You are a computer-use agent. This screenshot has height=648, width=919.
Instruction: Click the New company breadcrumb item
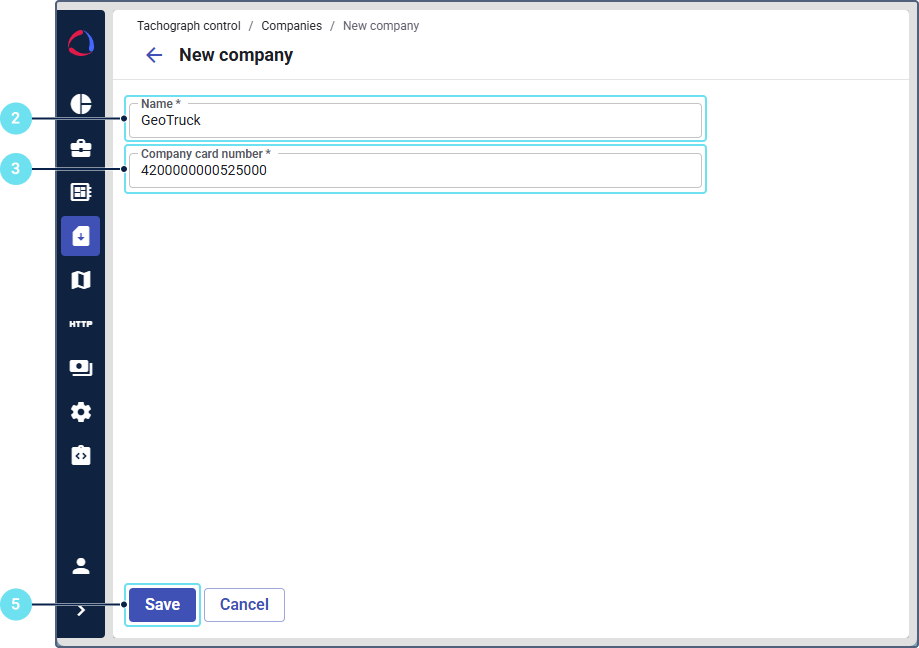pos(381,26)
